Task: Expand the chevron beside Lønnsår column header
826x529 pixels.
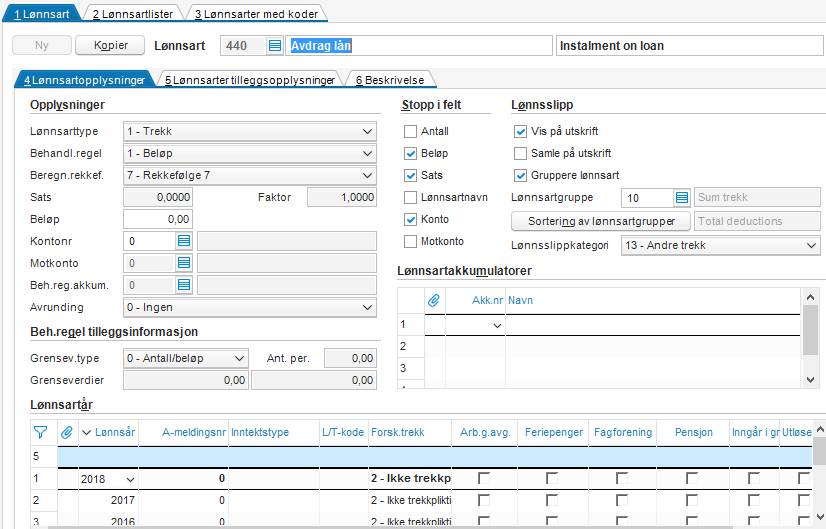Action: (87, 433)
